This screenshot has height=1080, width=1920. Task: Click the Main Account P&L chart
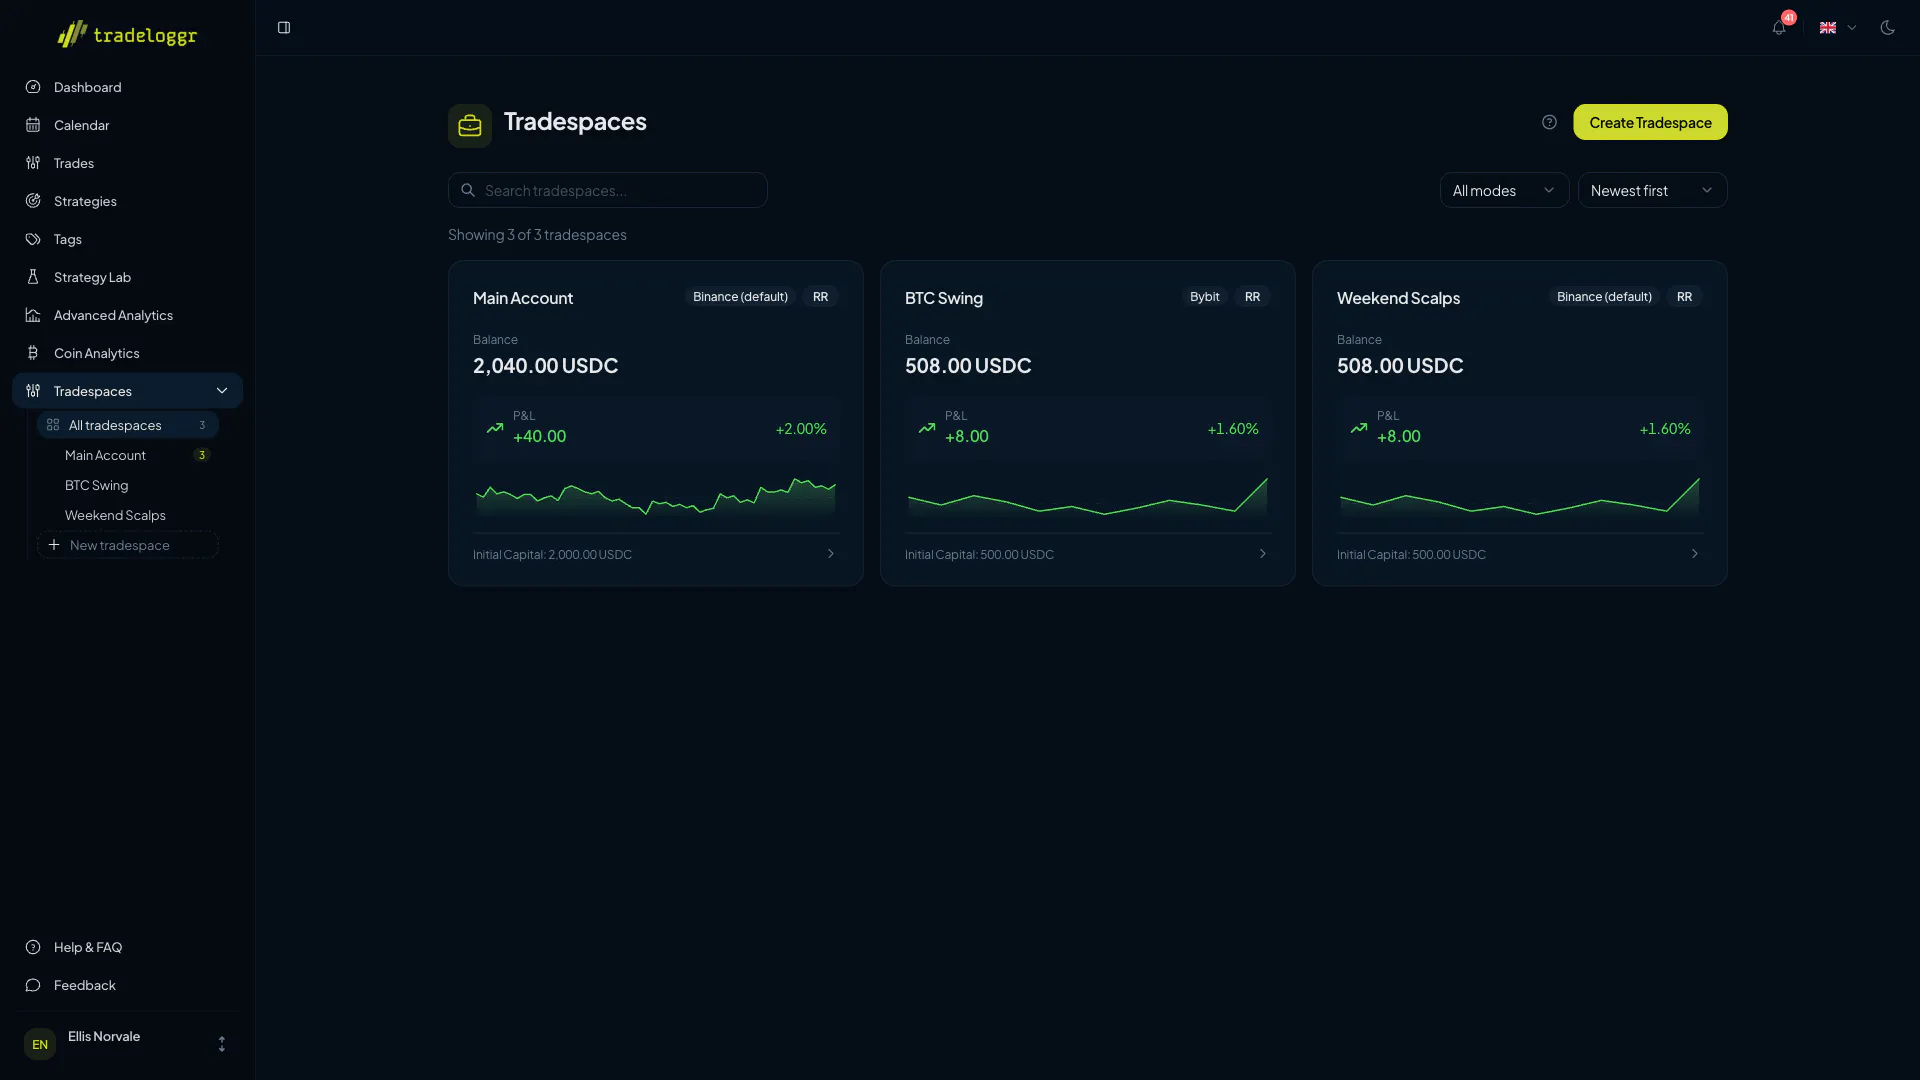click(656, 496)
